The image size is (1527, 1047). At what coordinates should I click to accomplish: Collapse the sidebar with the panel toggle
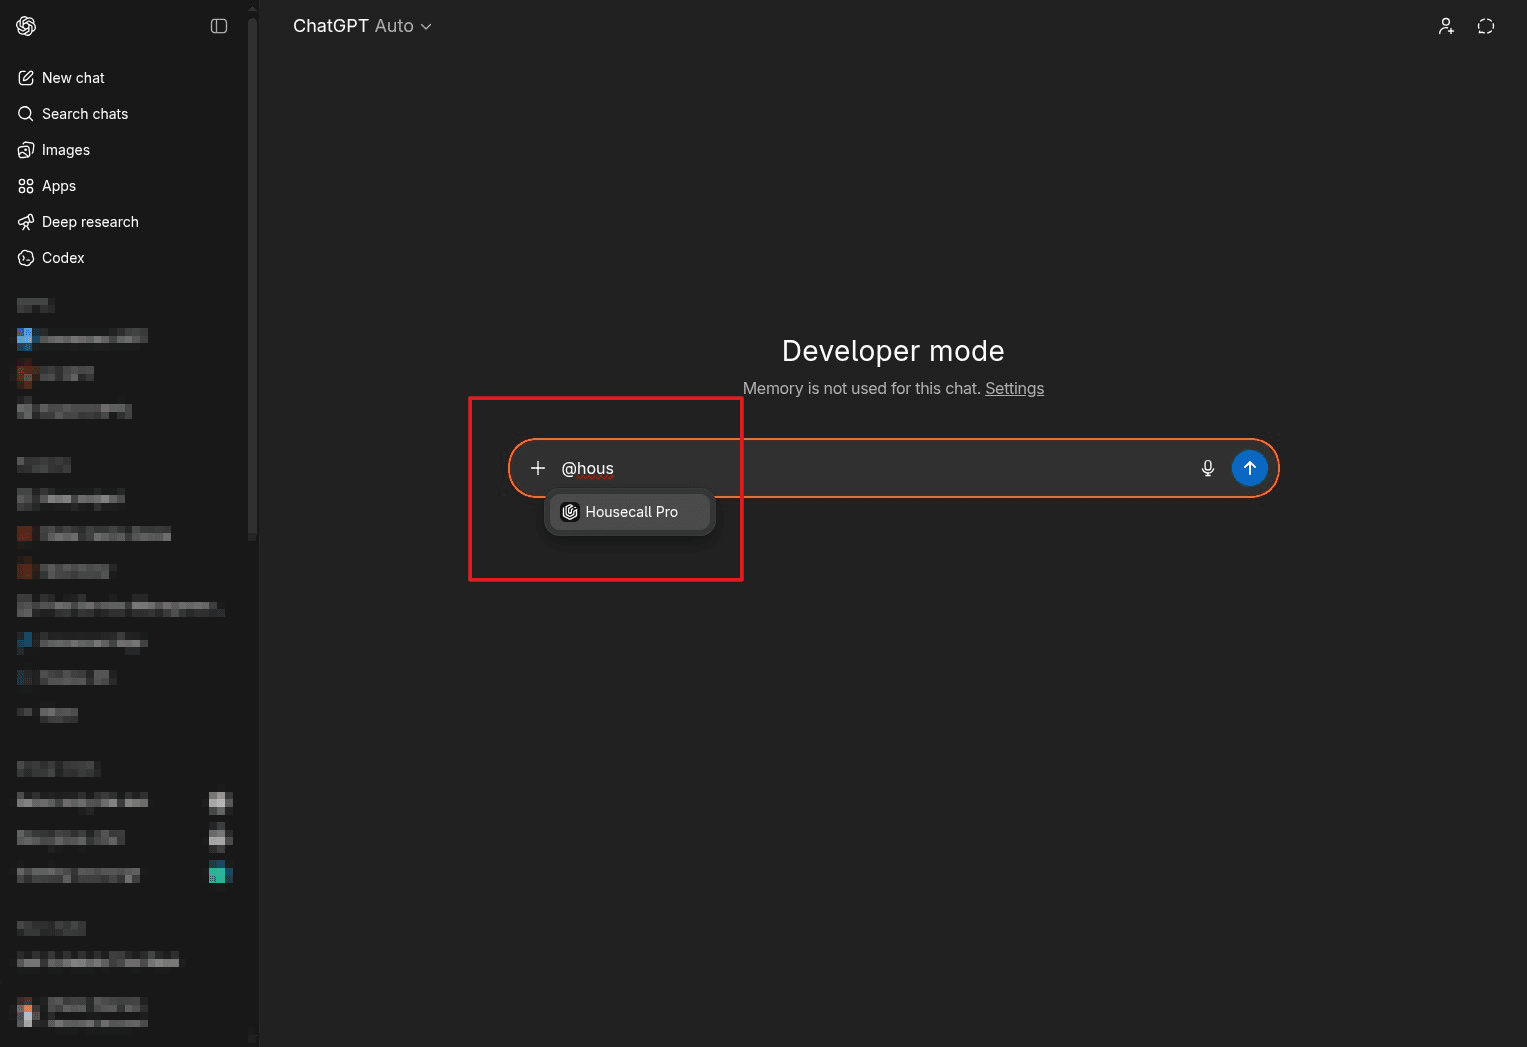click(x=219, y=26)
